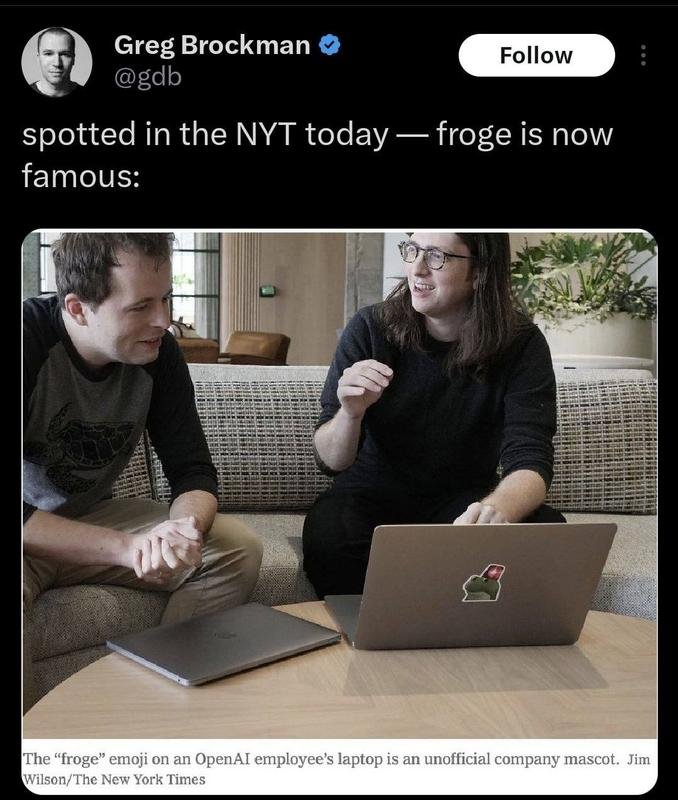Tap the brown leather chair in the background
The image size is (678, 800).
(254, 348)
